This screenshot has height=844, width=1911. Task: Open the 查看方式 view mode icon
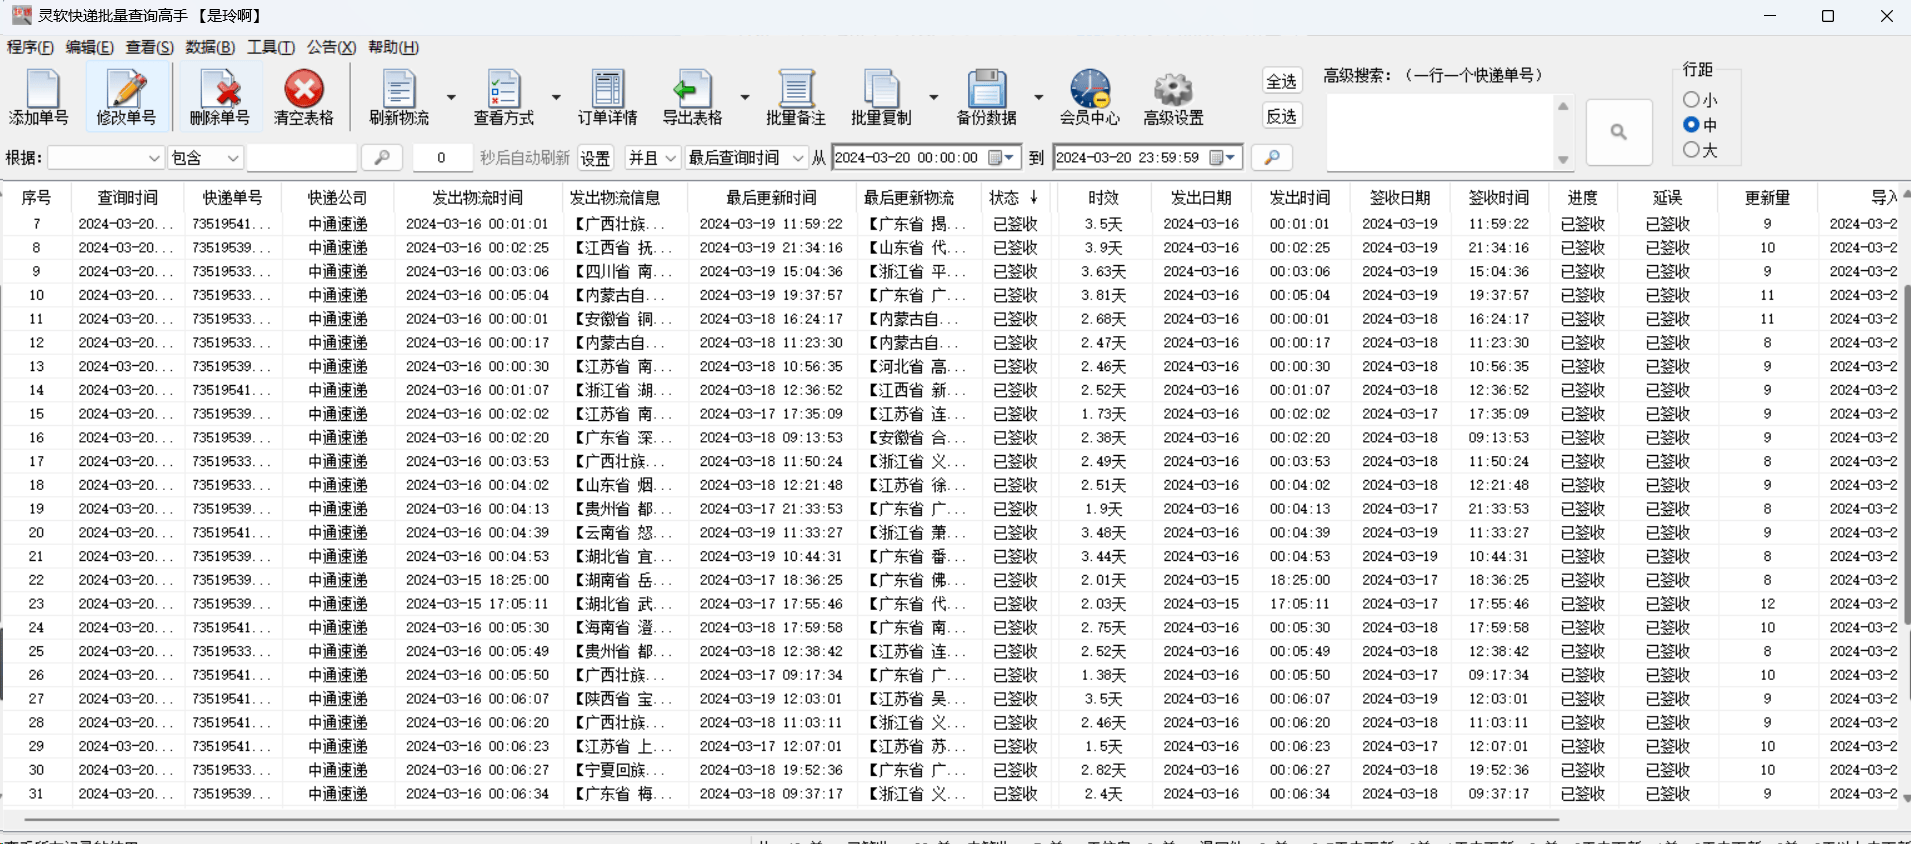[504, 97]
